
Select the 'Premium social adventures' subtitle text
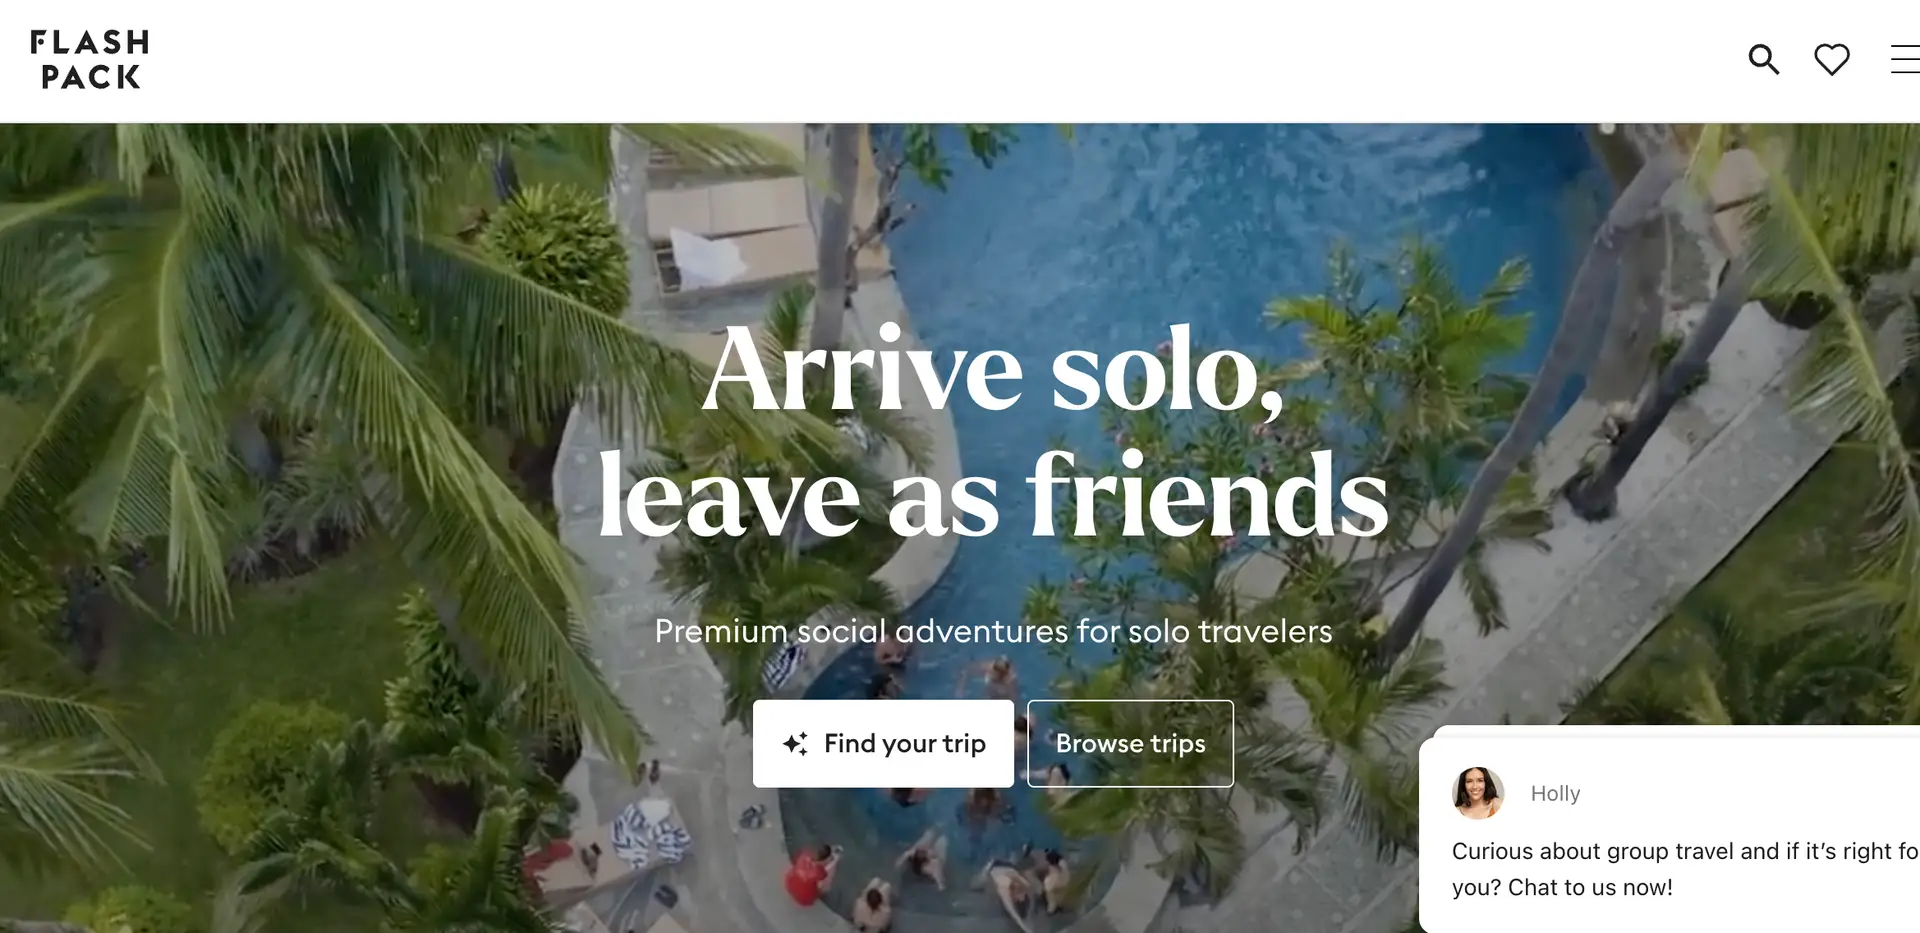(993, 631)
